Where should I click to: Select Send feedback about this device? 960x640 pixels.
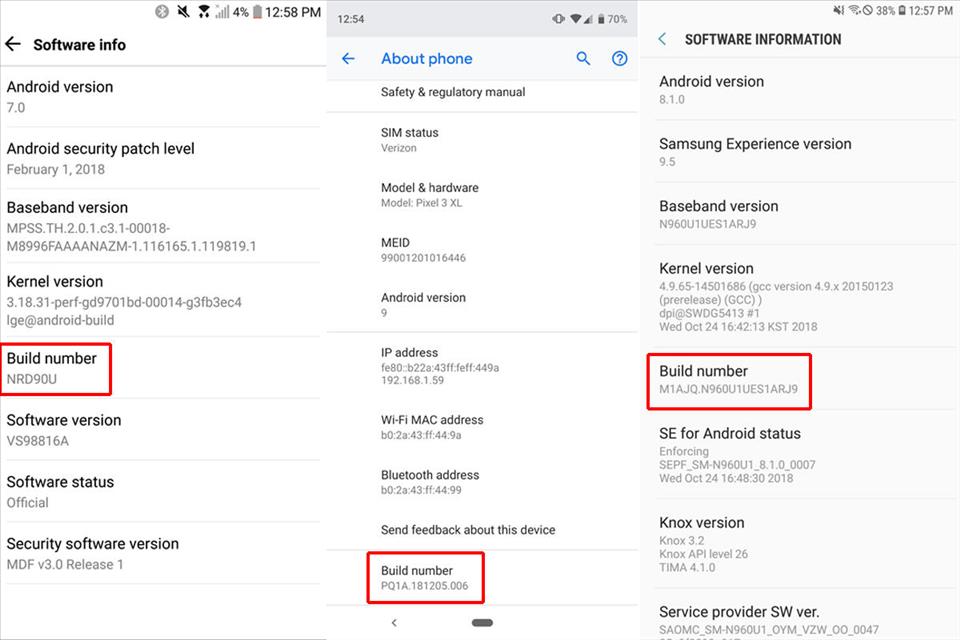(468, 530)
